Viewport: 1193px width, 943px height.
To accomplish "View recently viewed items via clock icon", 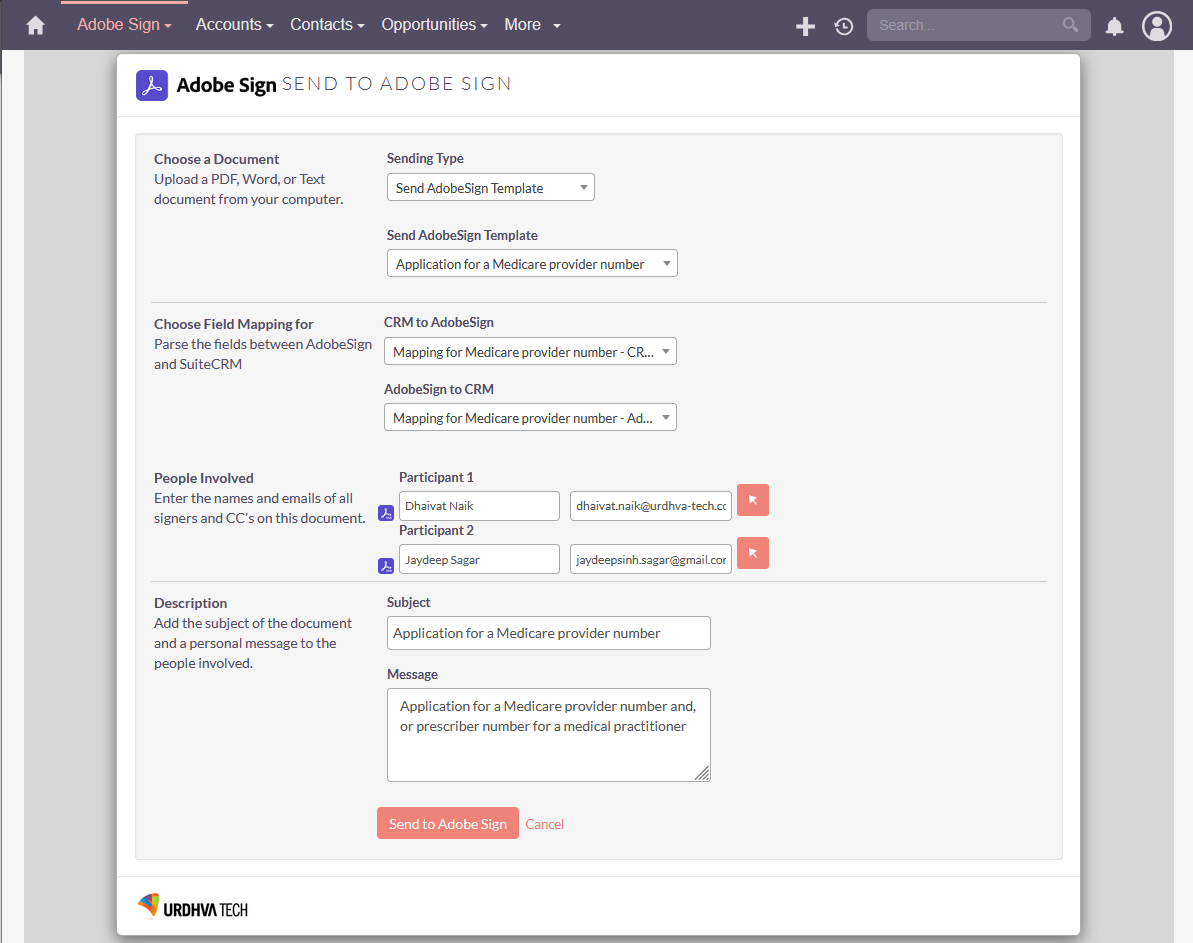I will [x=843, y=26].
